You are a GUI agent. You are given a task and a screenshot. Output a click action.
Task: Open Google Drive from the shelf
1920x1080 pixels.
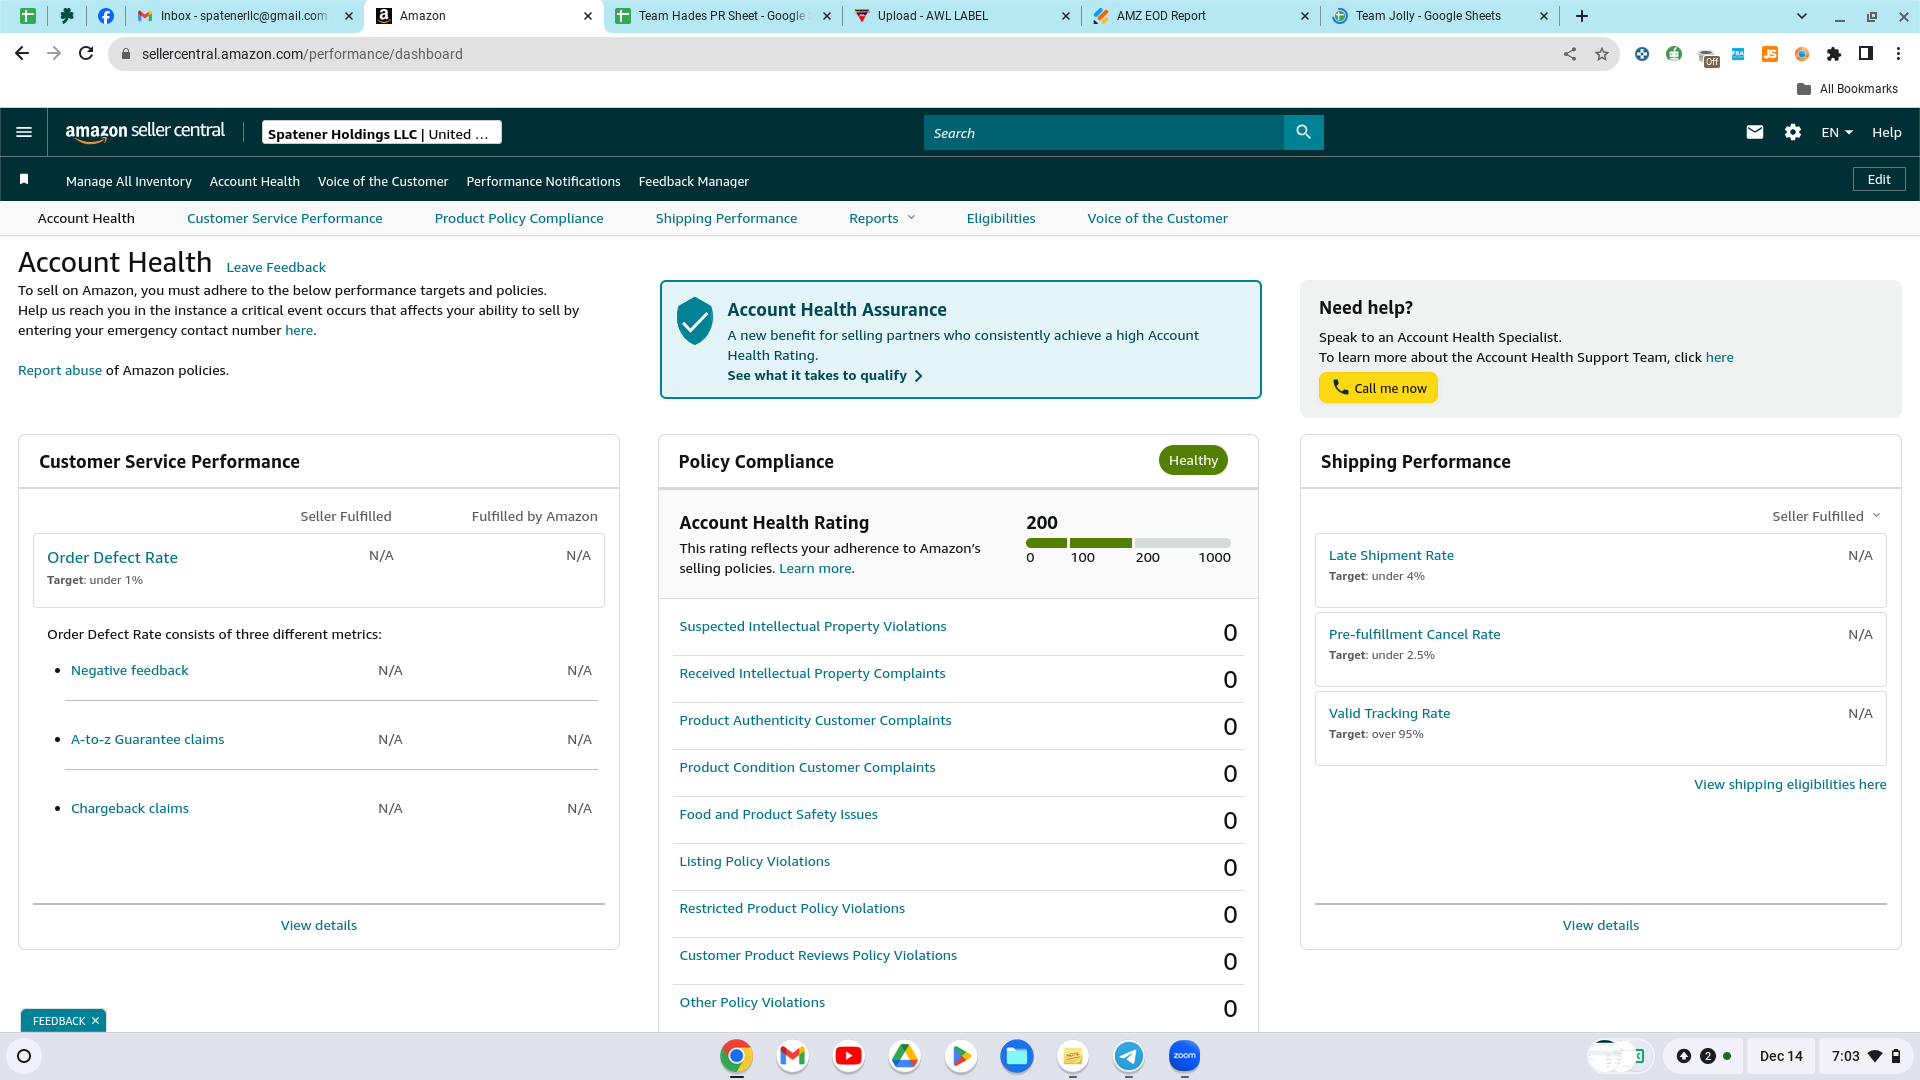coord(904,1056)
